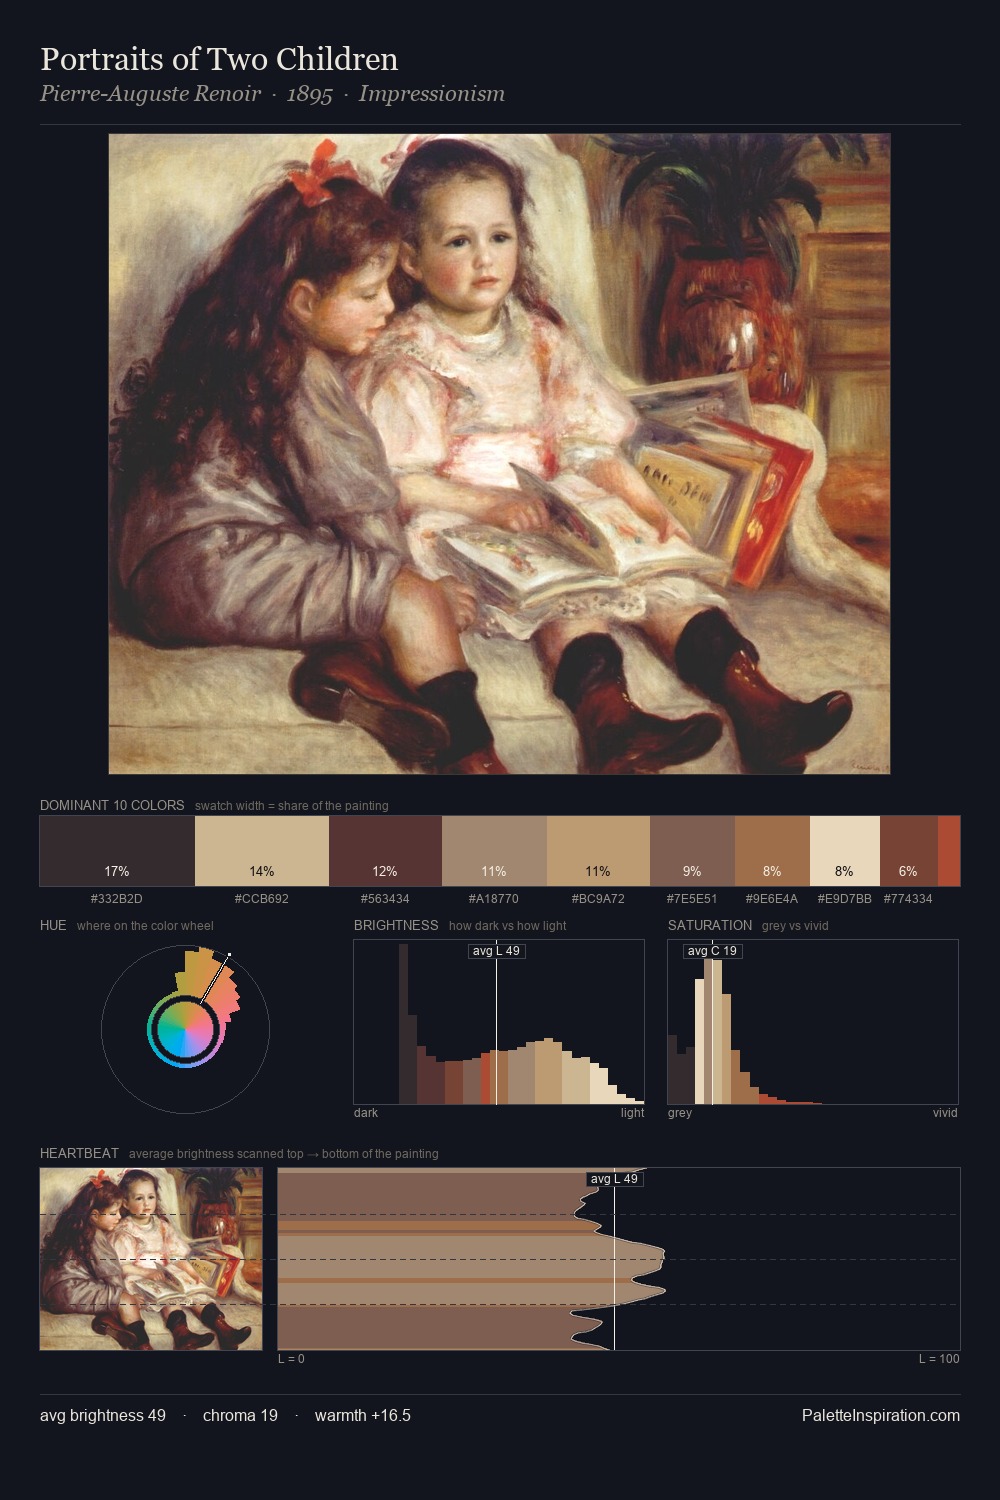1000x1500 pixels.
Task: Click the brightness histogram chart
Action: pos(499,1022)
